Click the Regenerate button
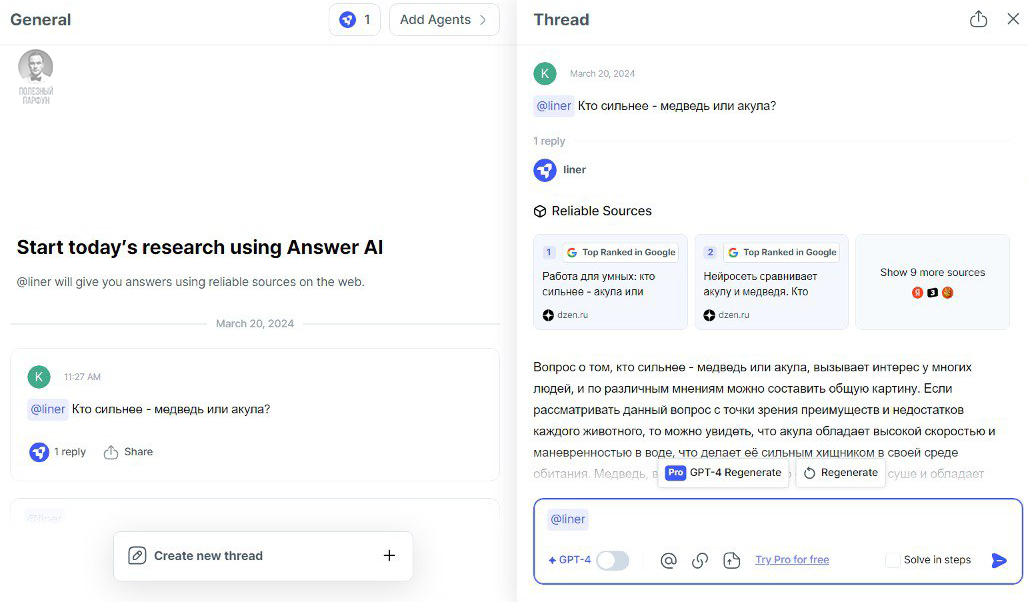 point(840,472)
